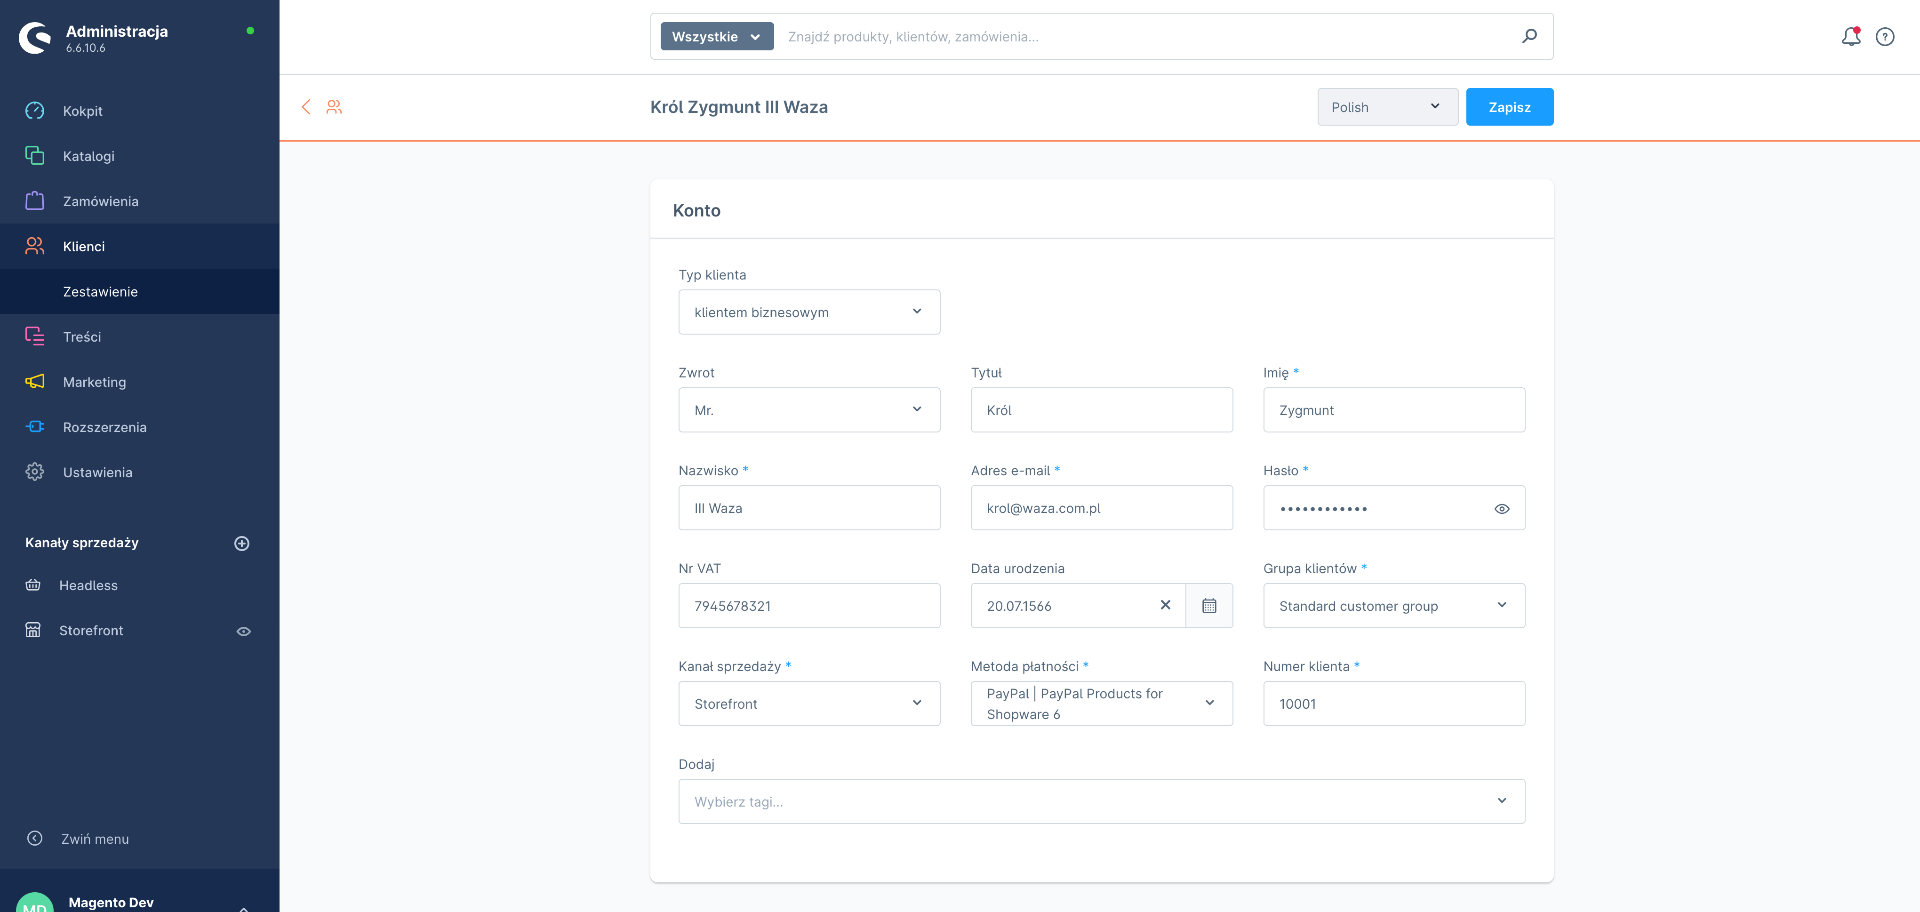Image resolution: width=1920 pixels, height=912 pixels.
Task: Click the customers icon beside back arrow
Action: click(334, 107)
